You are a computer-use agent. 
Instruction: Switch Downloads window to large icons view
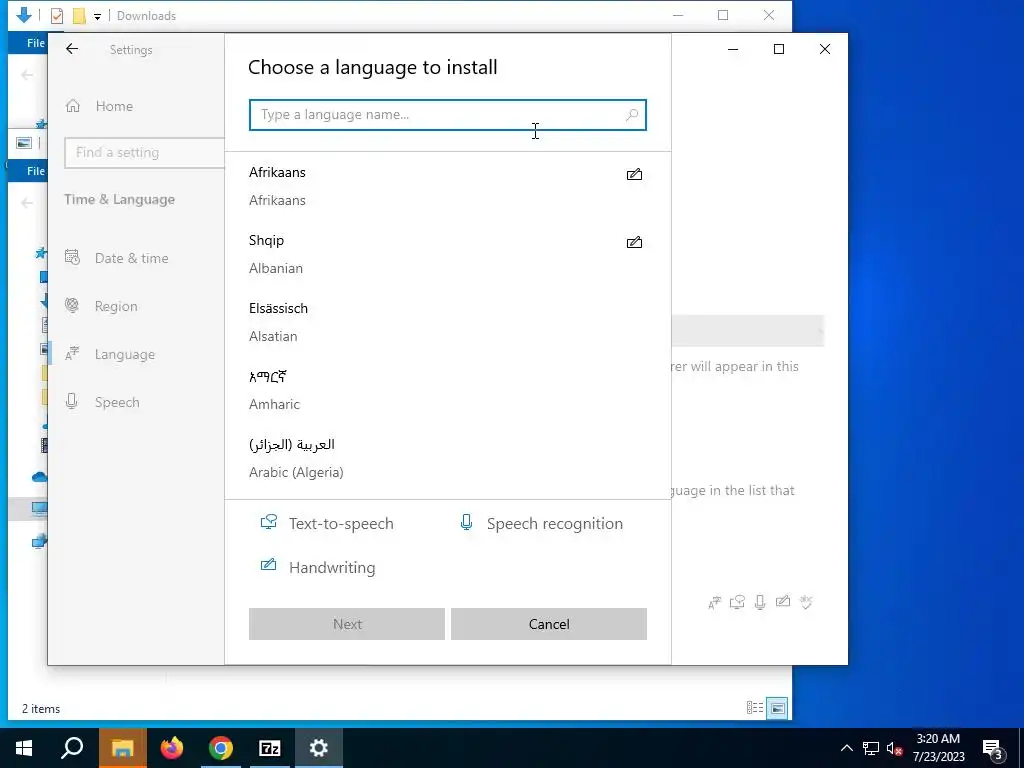[777, 707]
